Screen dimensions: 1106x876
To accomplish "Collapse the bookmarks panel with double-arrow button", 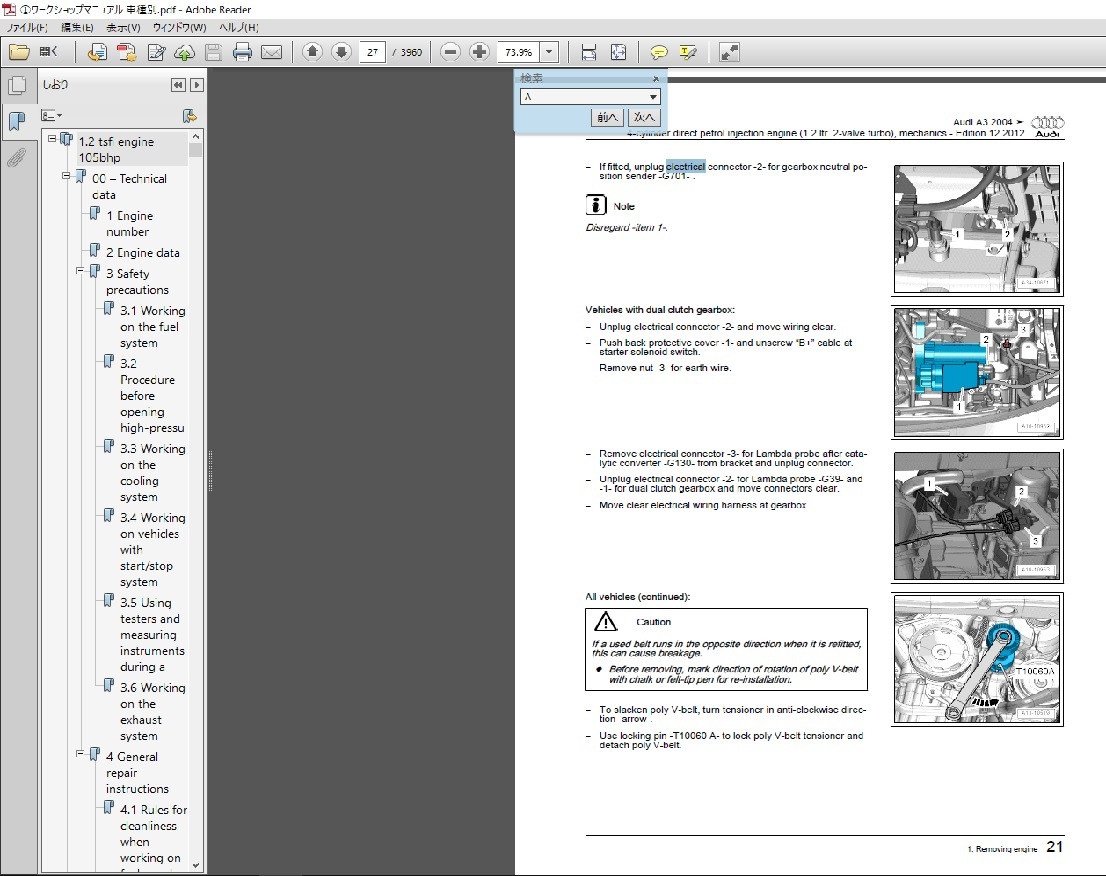I will 178,85.
